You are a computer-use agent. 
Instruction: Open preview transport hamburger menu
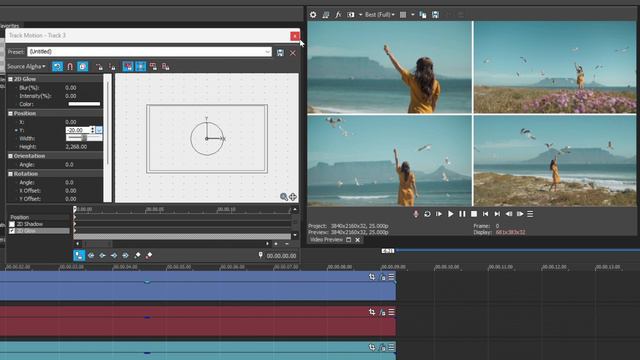click(x=530, y=214)
